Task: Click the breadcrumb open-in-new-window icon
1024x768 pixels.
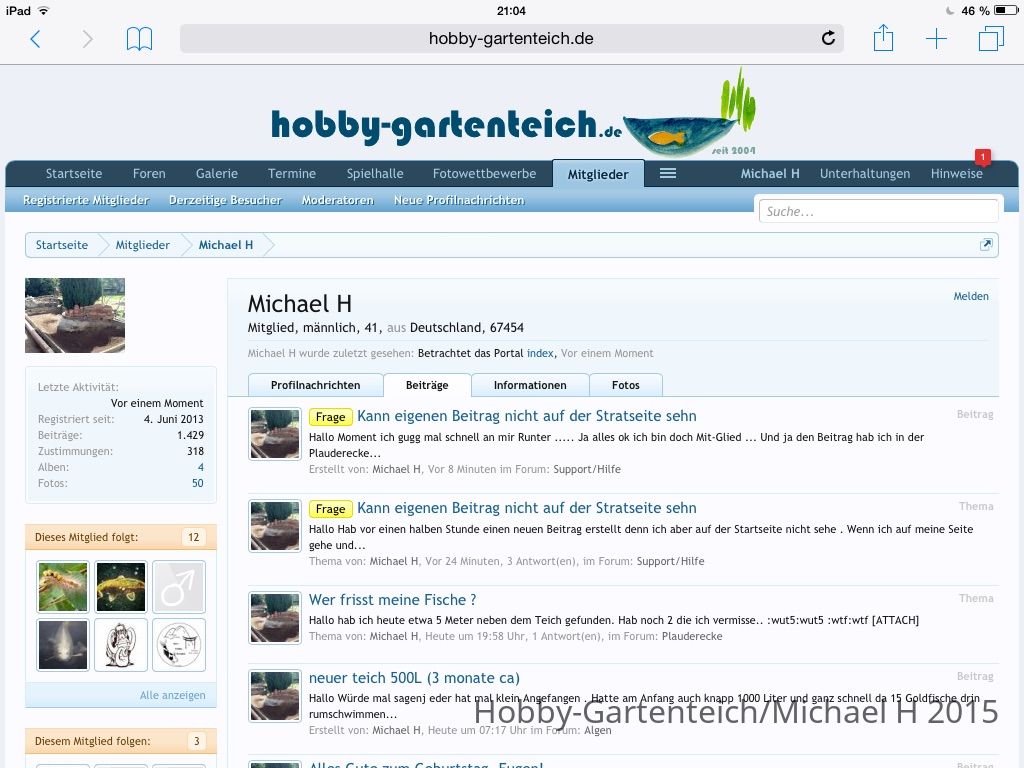Action: tap(985, 244)
